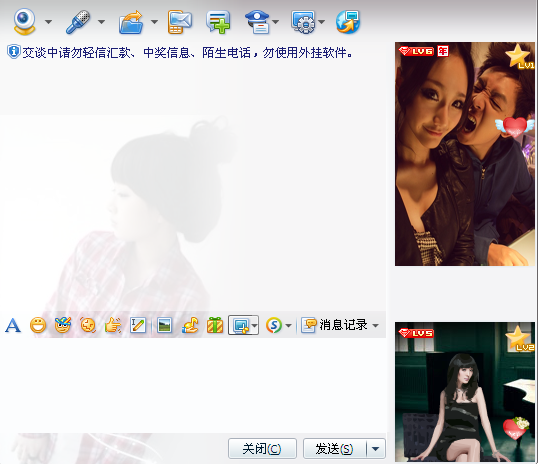The height and width of the screenshot is (464, 538).
Task: Open send file options dropdown arrow
Action: pos(154,22)
